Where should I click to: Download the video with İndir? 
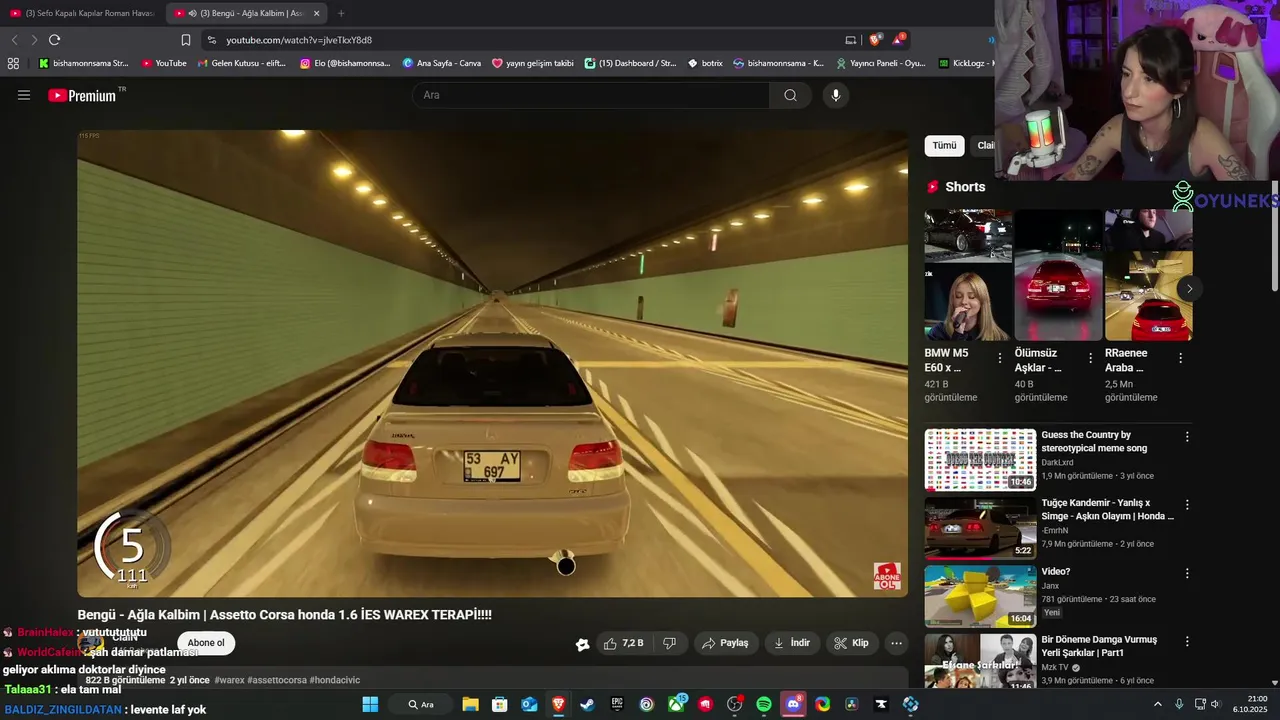792,643
